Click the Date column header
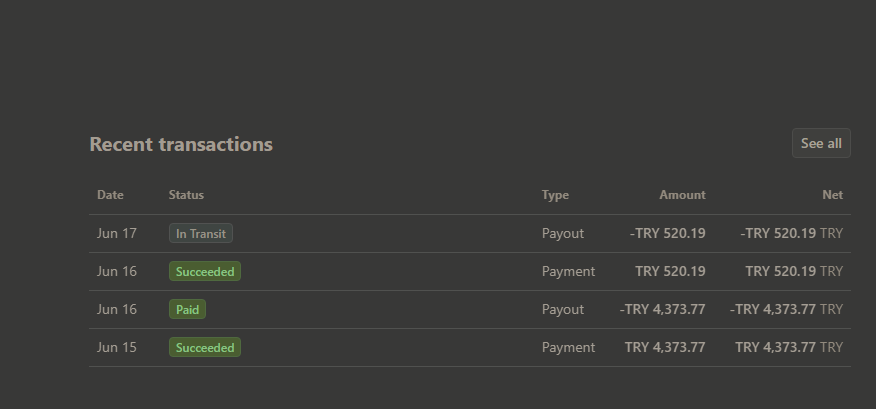Image resolution: width=876 pixels, height=409 pixels. pos(110,195)
